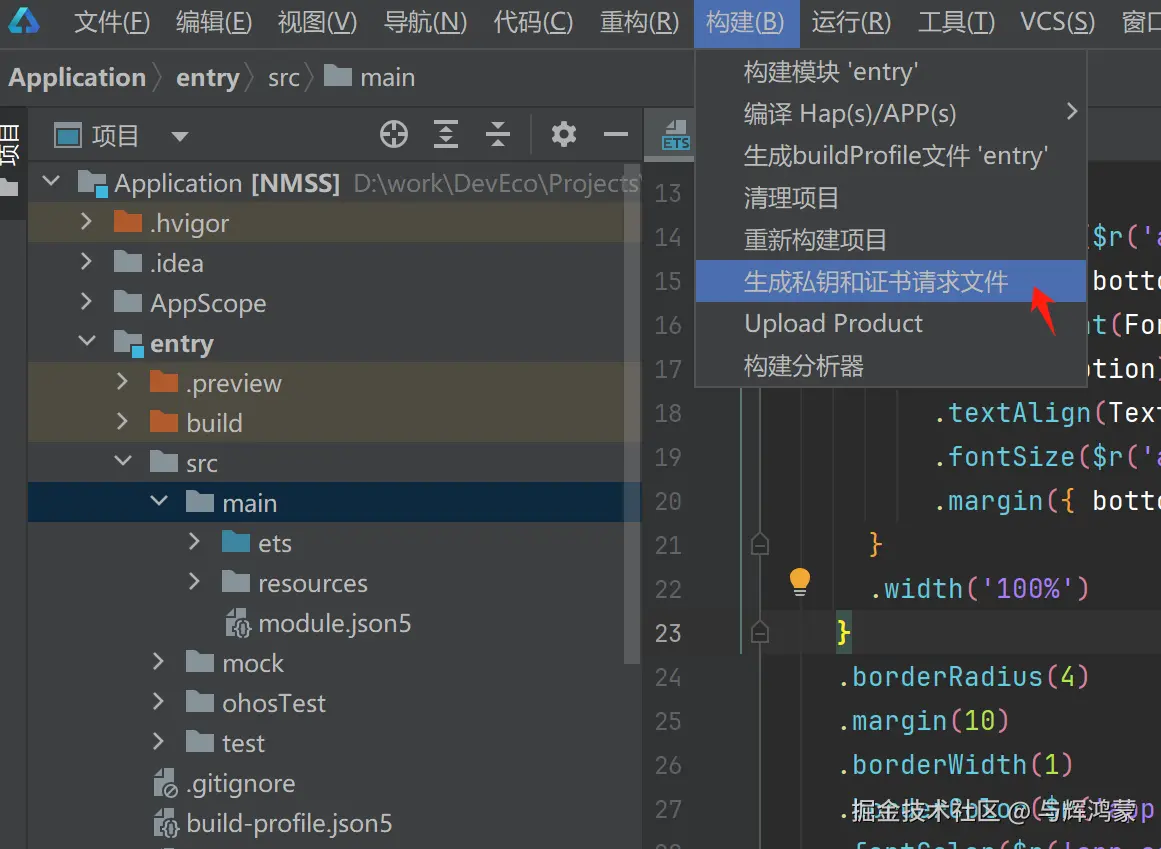Hide the project panel with minus icon

[615, 135]
